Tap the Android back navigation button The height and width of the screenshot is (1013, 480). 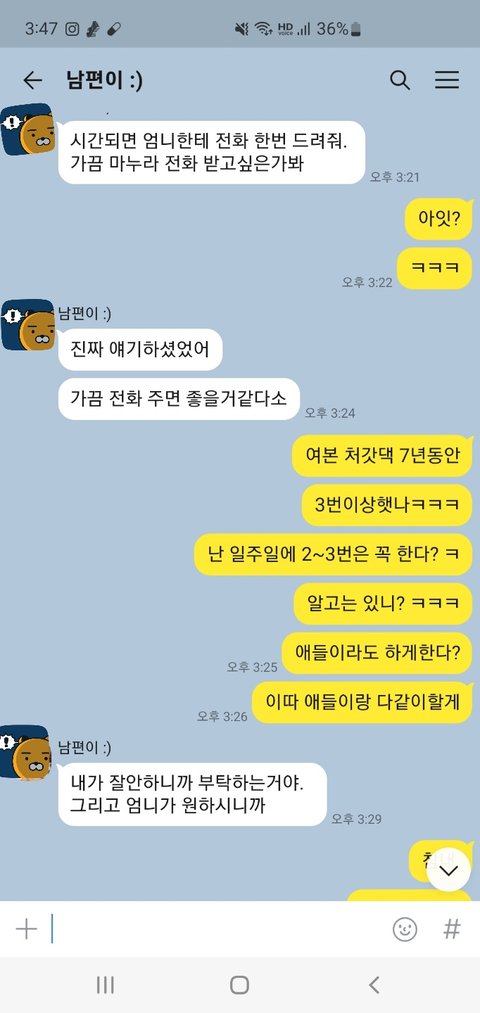[x=374, y=985]
